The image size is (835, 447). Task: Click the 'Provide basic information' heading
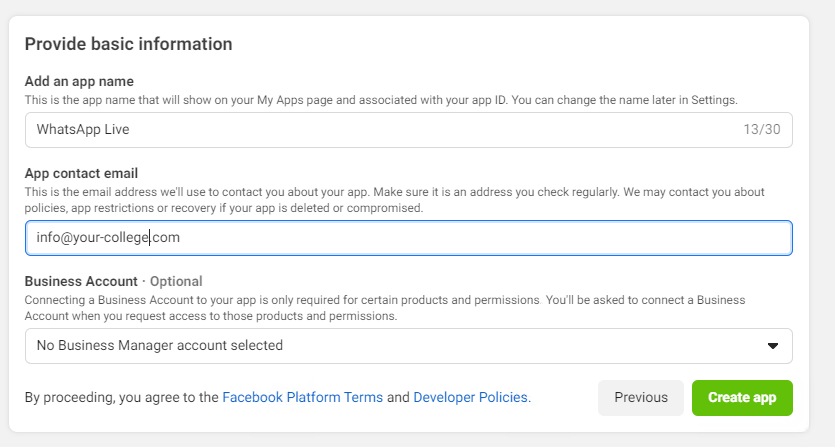tap(128, 44)
